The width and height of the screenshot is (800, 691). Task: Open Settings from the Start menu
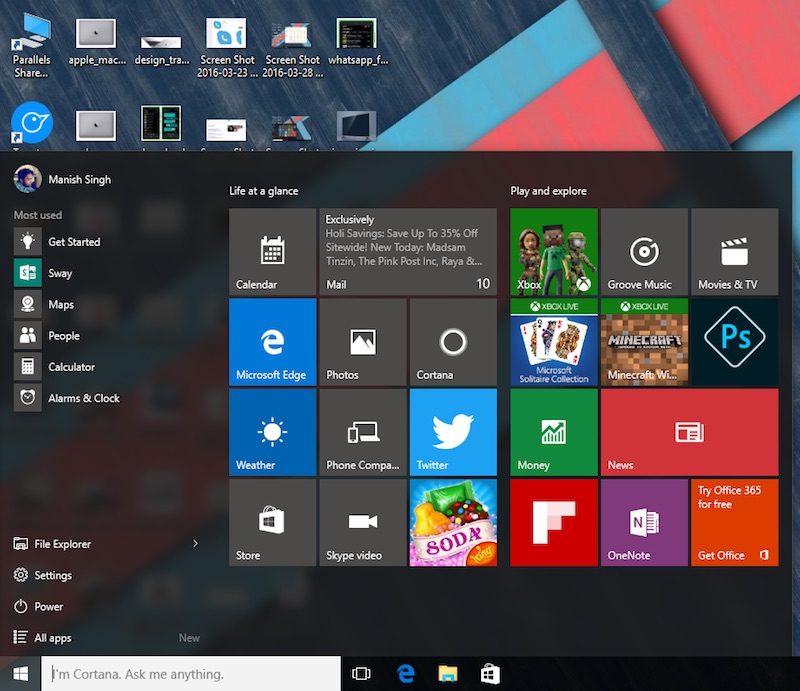[52, 575]
